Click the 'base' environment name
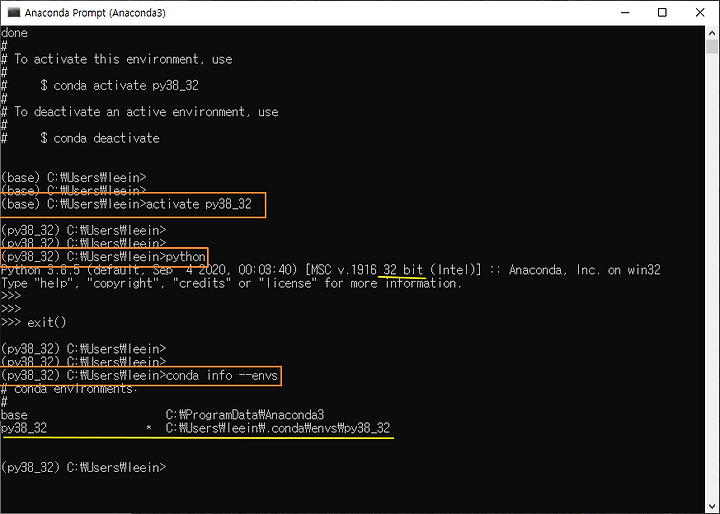 (14, 415)
